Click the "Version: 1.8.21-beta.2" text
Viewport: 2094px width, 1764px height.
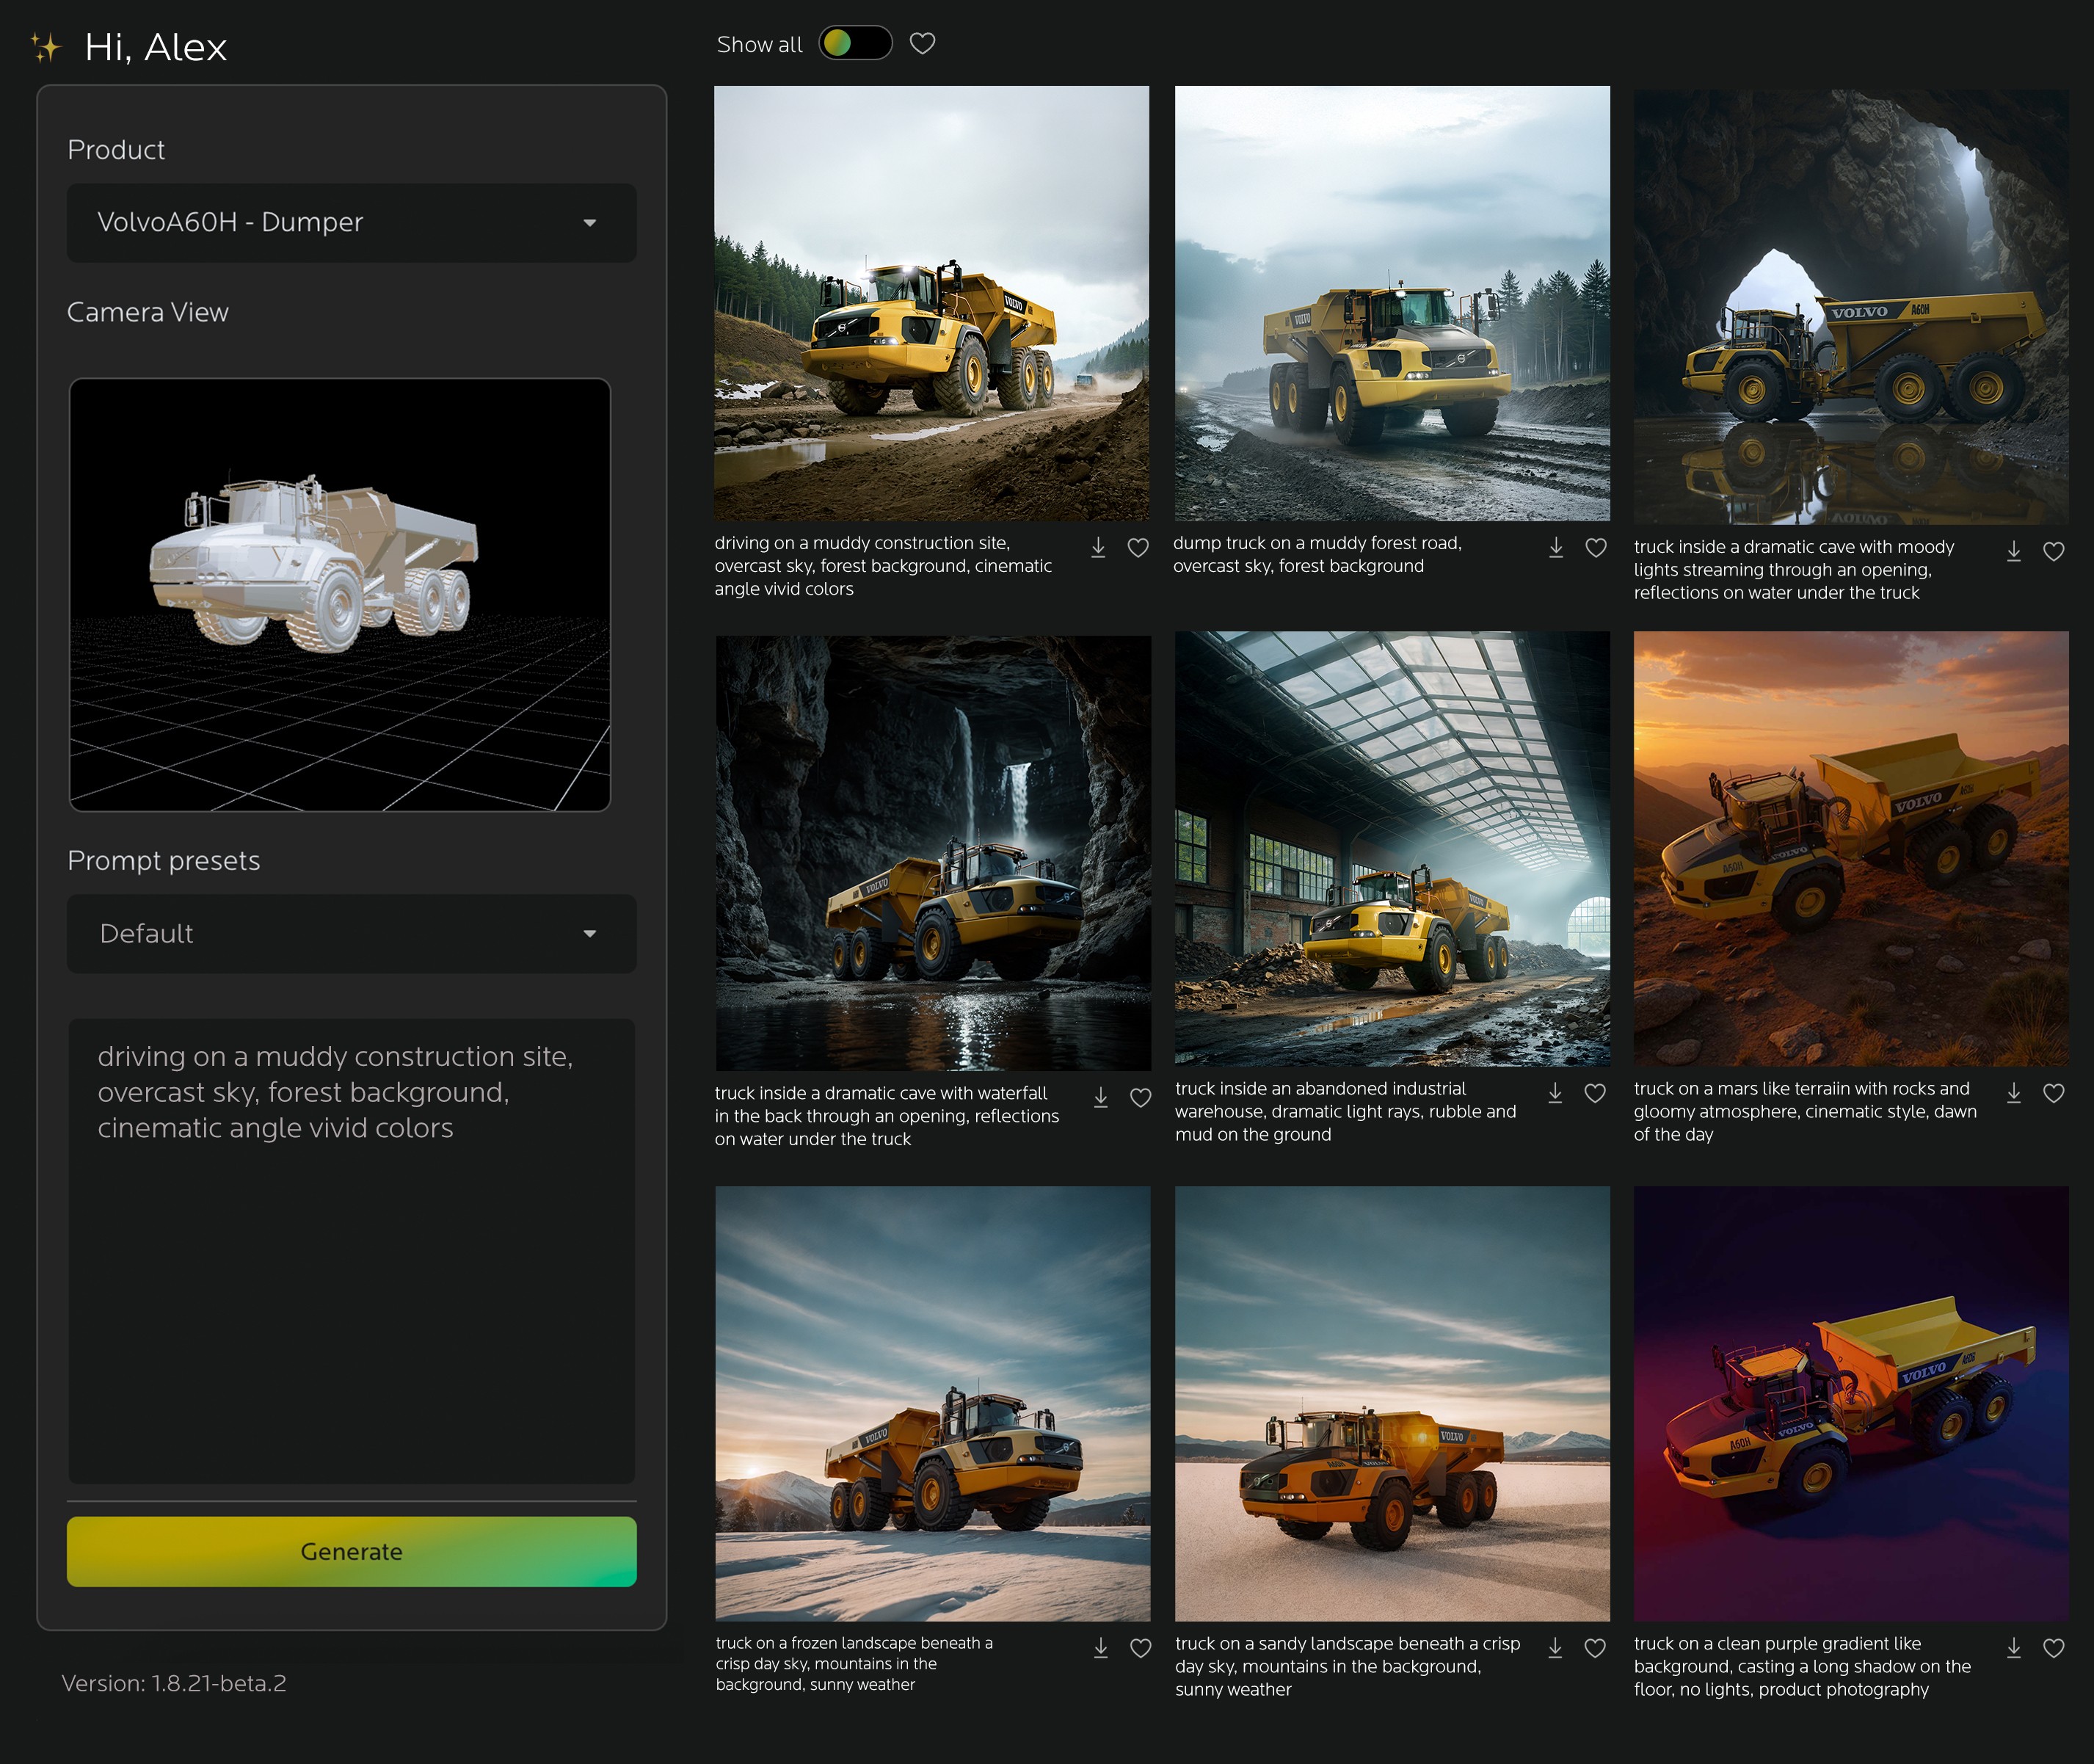click(x=174, y=1683)
